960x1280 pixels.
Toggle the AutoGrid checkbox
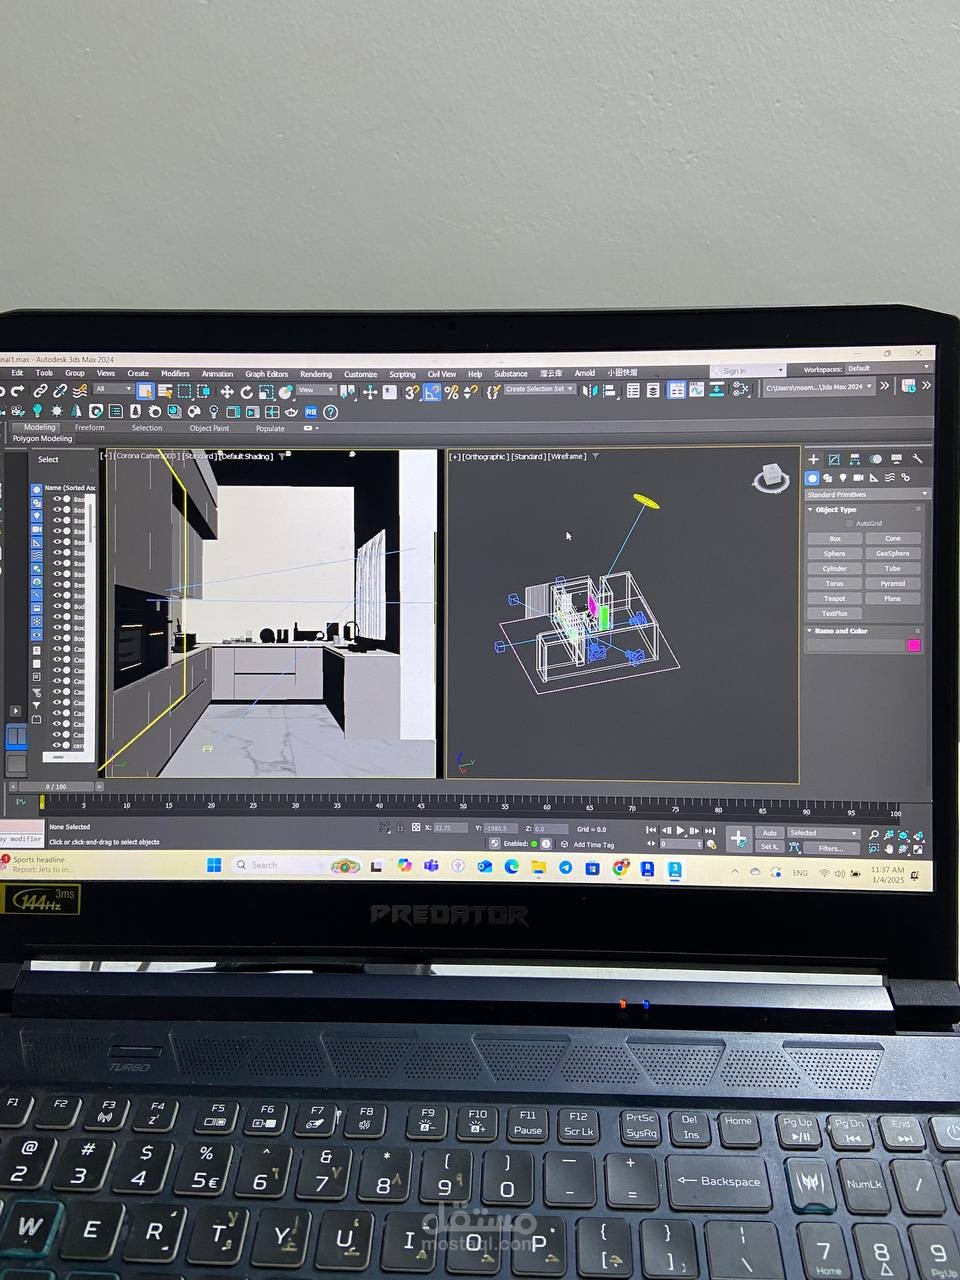click(x=849, y=523)
